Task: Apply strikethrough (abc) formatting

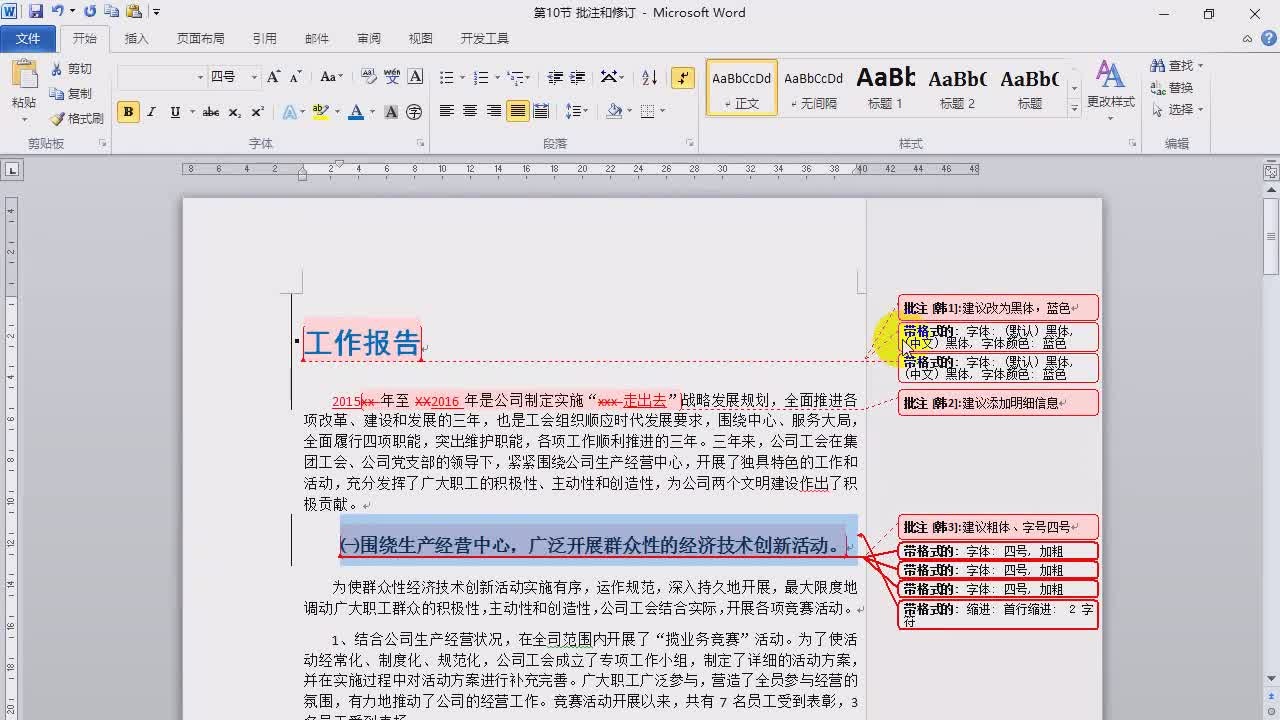Action: 210,112
